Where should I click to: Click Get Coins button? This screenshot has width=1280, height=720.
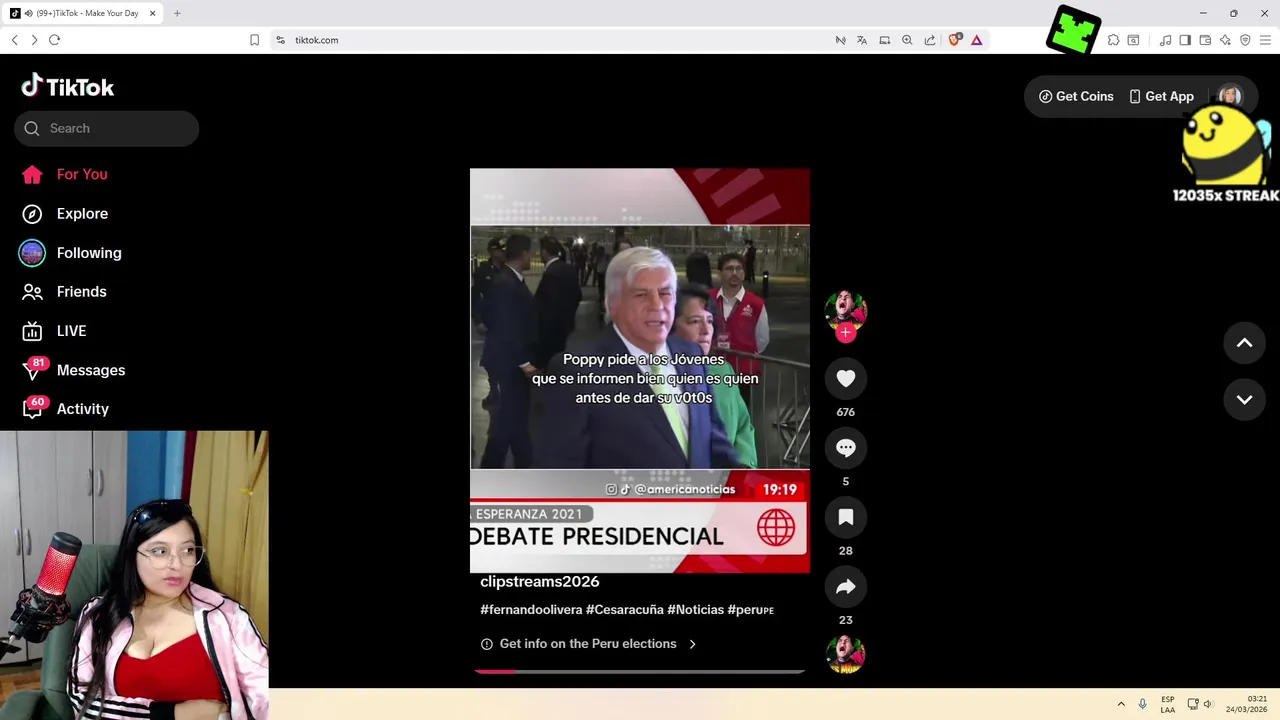point(1076,97)
